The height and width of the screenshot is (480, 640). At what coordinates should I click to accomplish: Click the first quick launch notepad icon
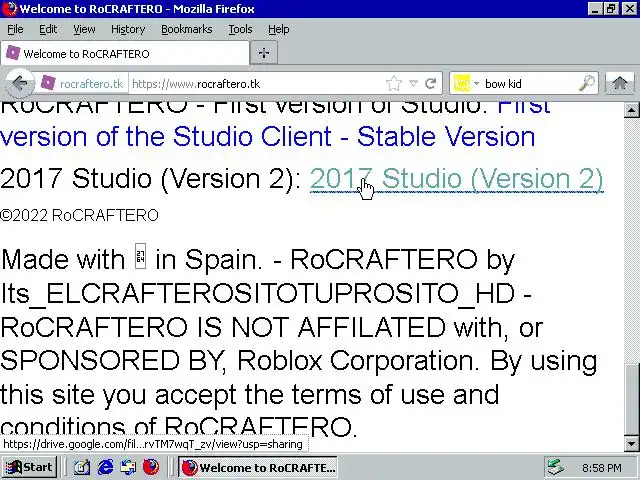pos(82,467)
